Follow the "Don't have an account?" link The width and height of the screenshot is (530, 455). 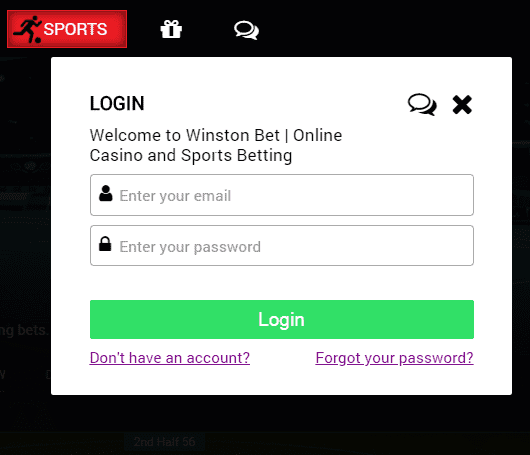click(x=170, y=358)
